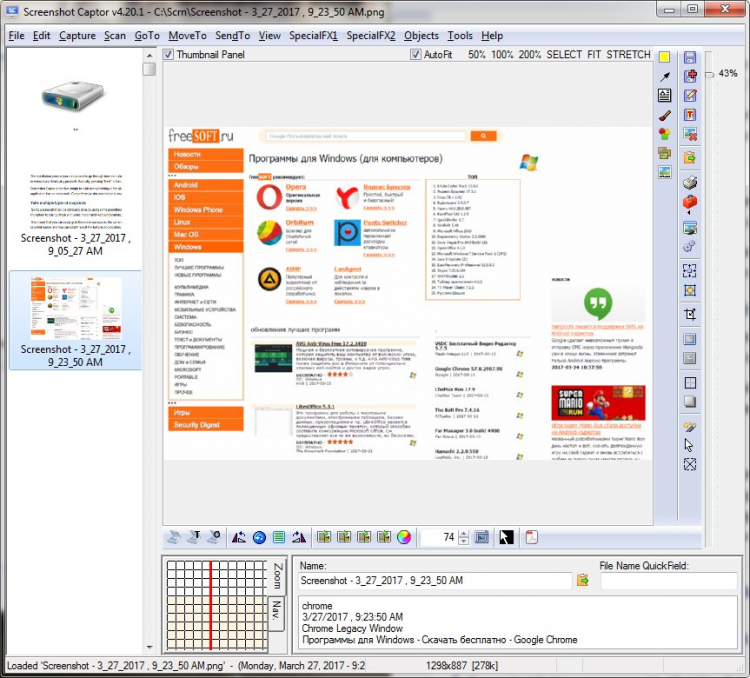
Task: Select thumbnail Screenshot 3_27_2017, 9_23_50 AM
Action: [x=75, y=320]
